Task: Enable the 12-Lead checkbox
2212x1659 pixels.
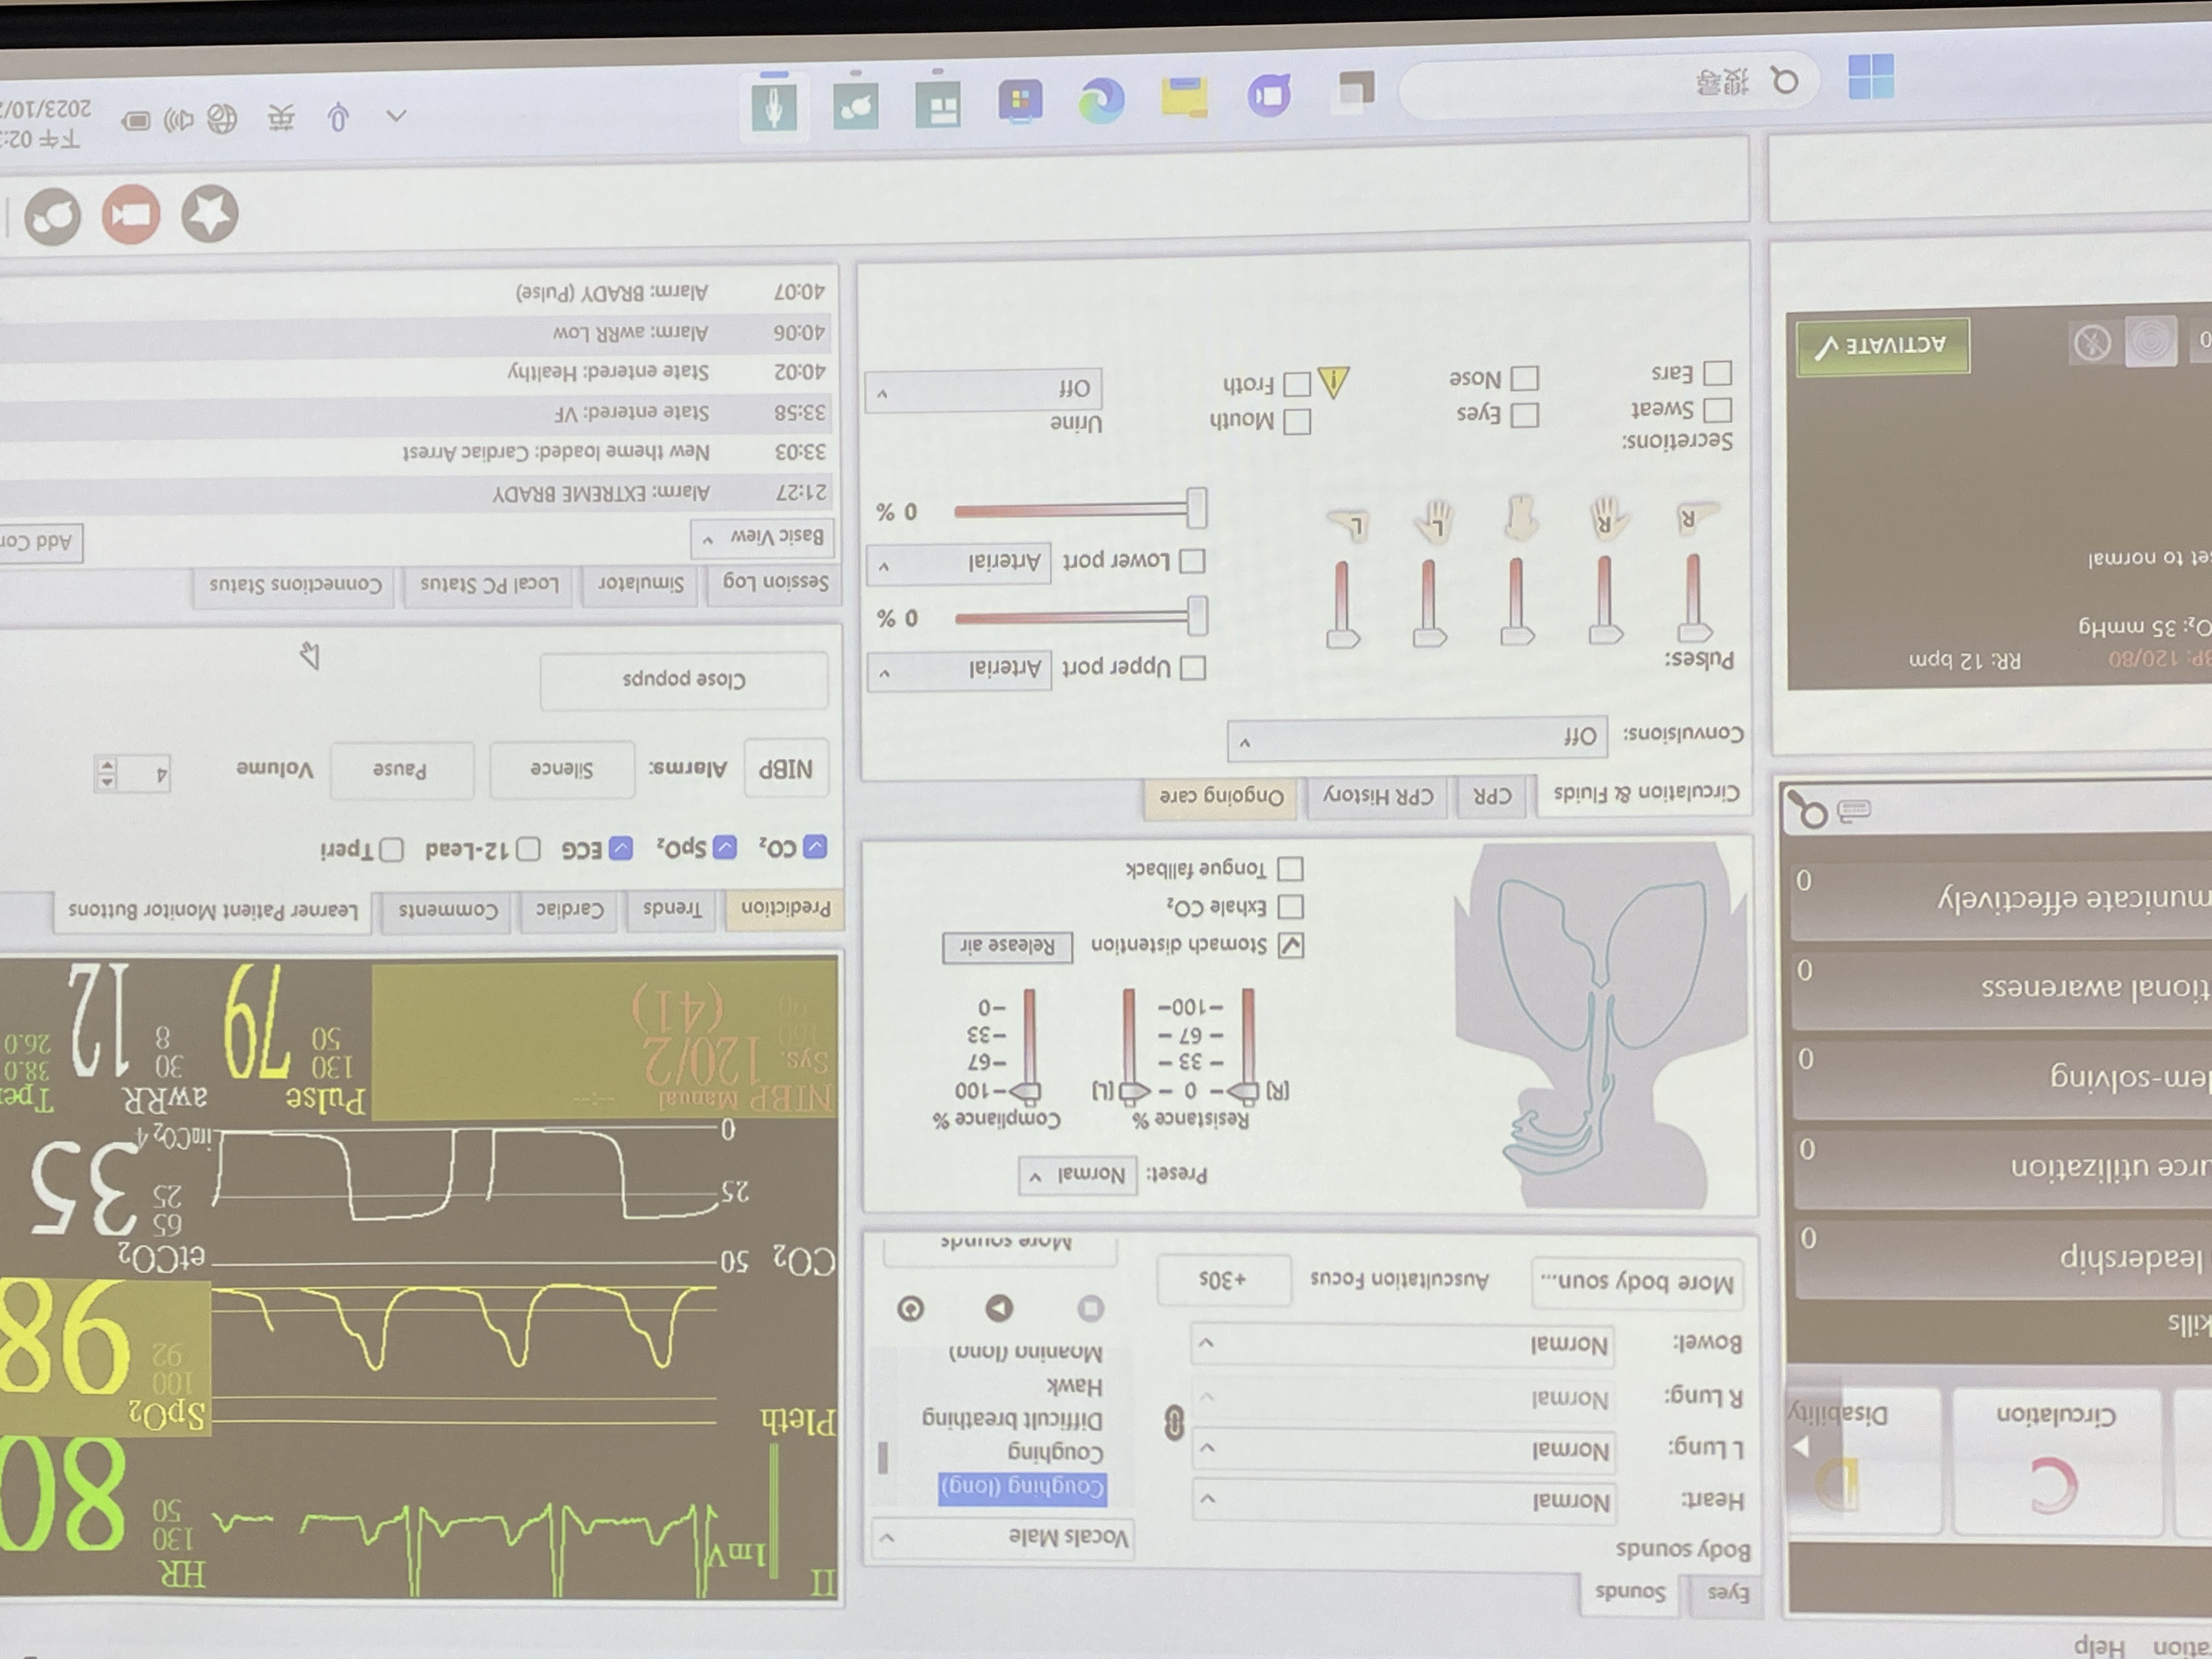Action: 528,850
